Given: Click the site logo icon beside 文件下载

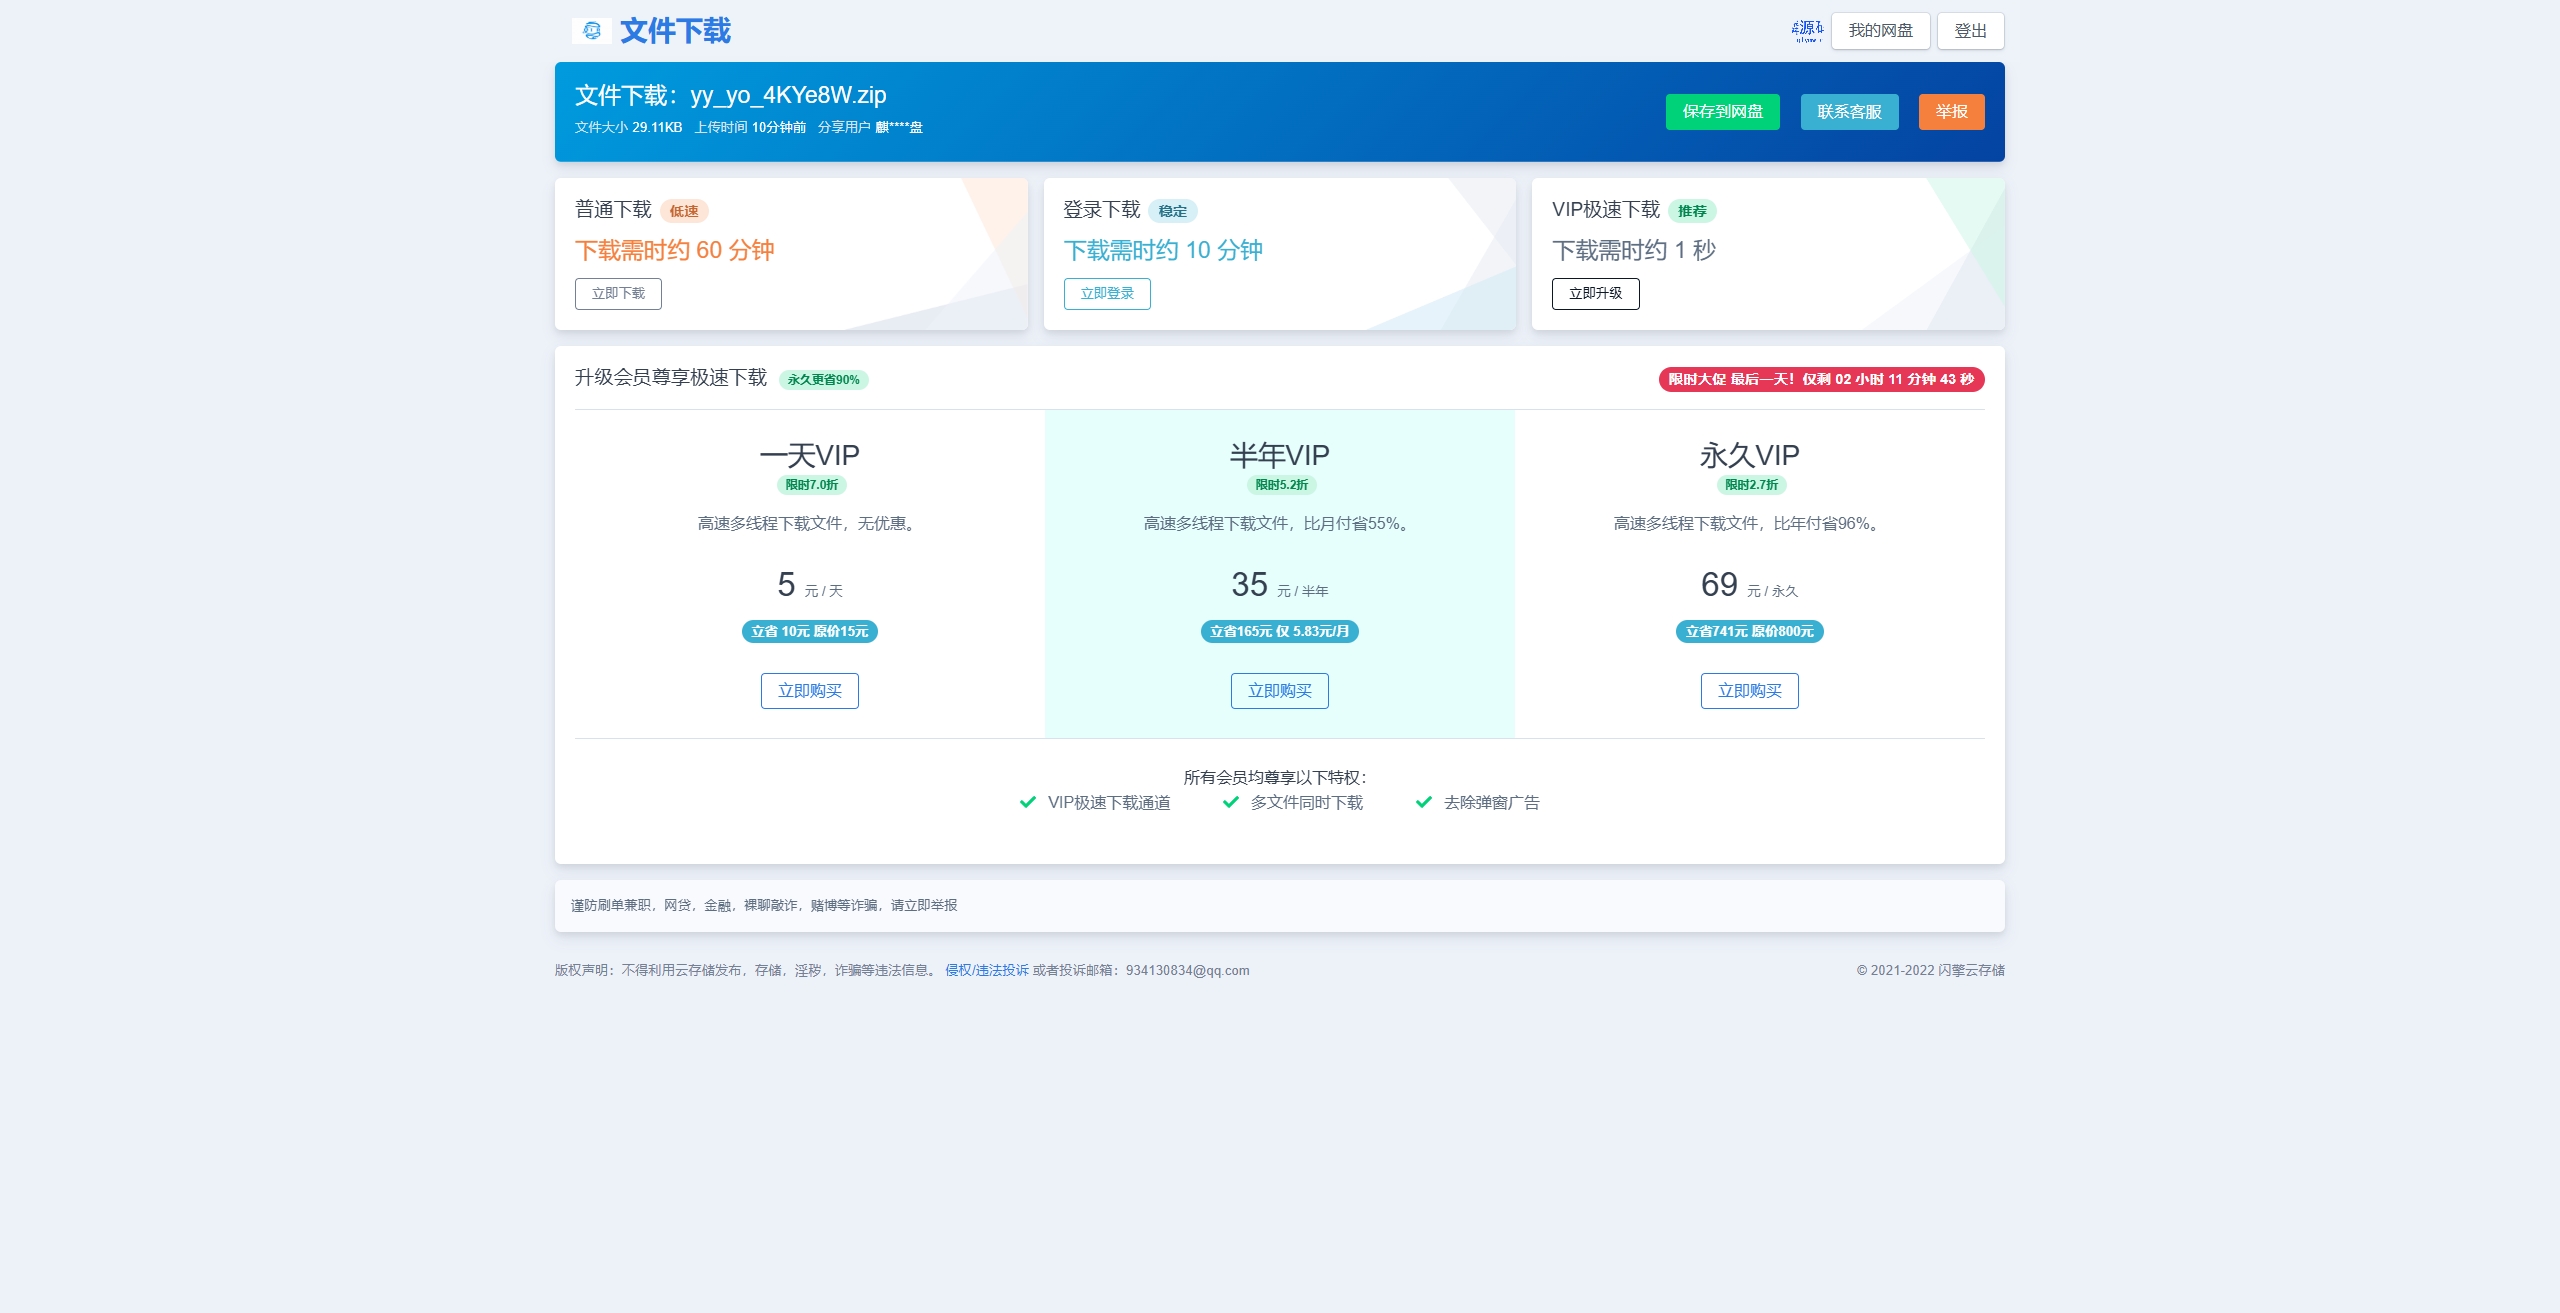Looking at the screenshot, I should pyautogui.click(x=591, y=31).
